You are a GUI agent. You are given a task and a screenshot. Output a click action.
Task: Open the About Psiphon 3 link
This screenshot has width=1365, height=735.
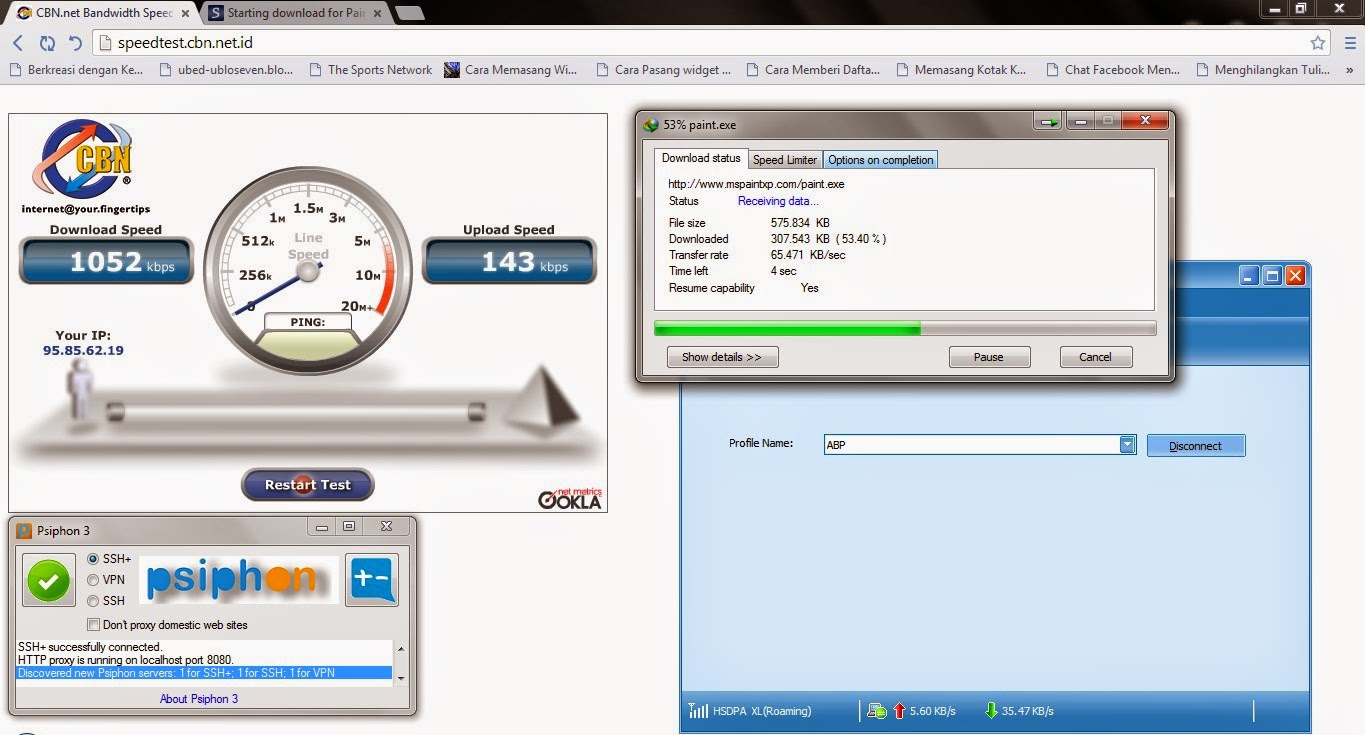click(x=199, y=699)
